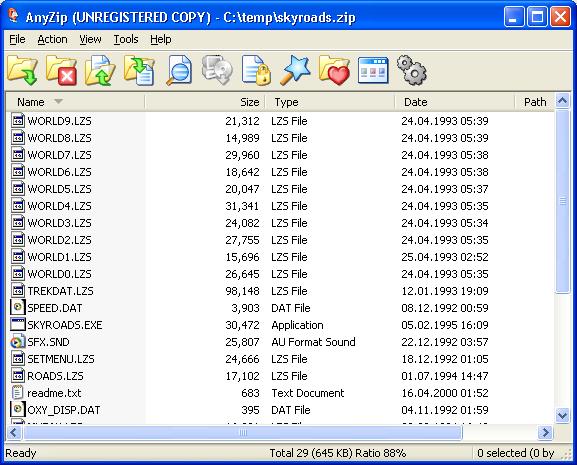This screenshot has height=465, width=577.
Task: Click the AU Format Sound type cell
Action: (313, 342)
